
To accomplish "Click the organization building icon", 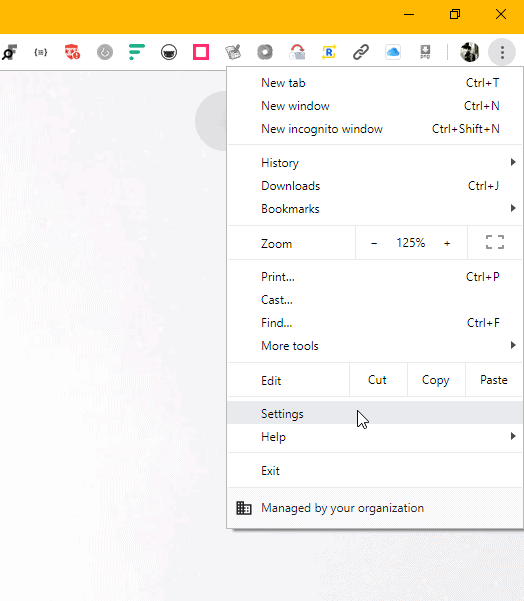I will click(x=244, y=508).
